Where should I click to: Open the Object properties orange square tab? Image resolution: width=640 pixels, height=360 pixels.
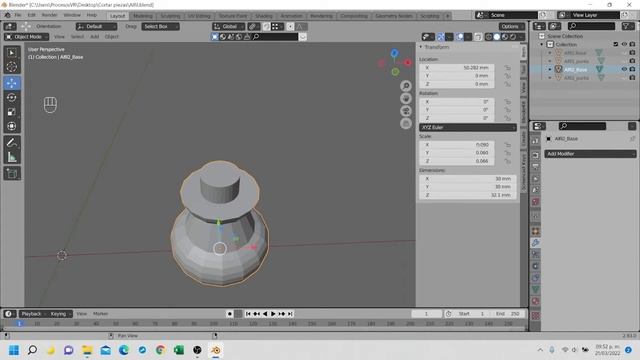(x=536, y=231)
